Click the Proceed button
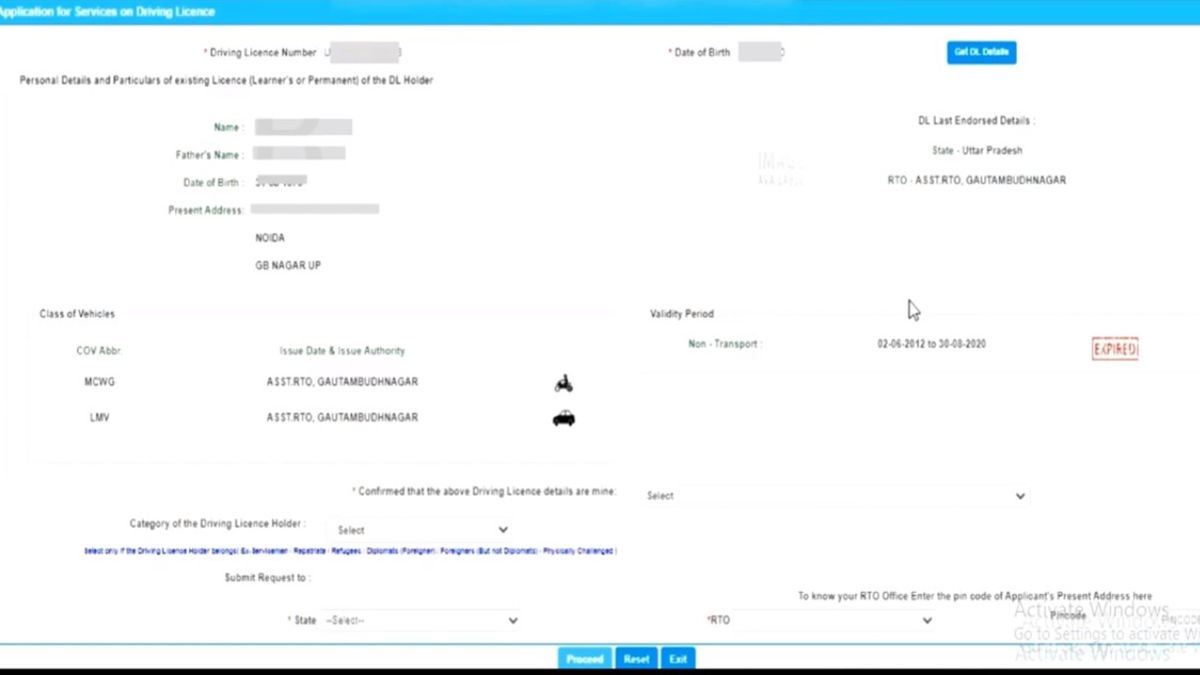Viewport: 1200px width, 675px height. tap(585, 659)
